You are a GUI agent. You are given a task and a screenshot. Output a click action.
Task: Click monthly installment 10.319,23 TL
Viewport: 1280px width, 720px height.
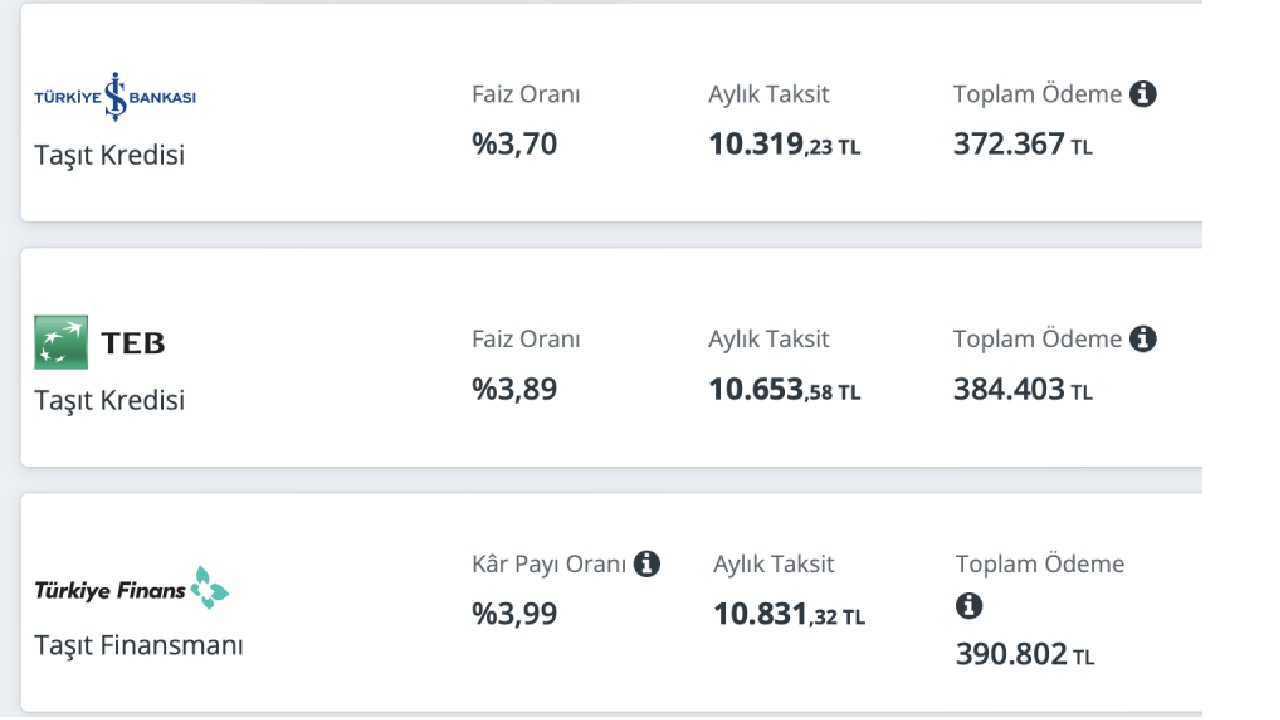785,145
